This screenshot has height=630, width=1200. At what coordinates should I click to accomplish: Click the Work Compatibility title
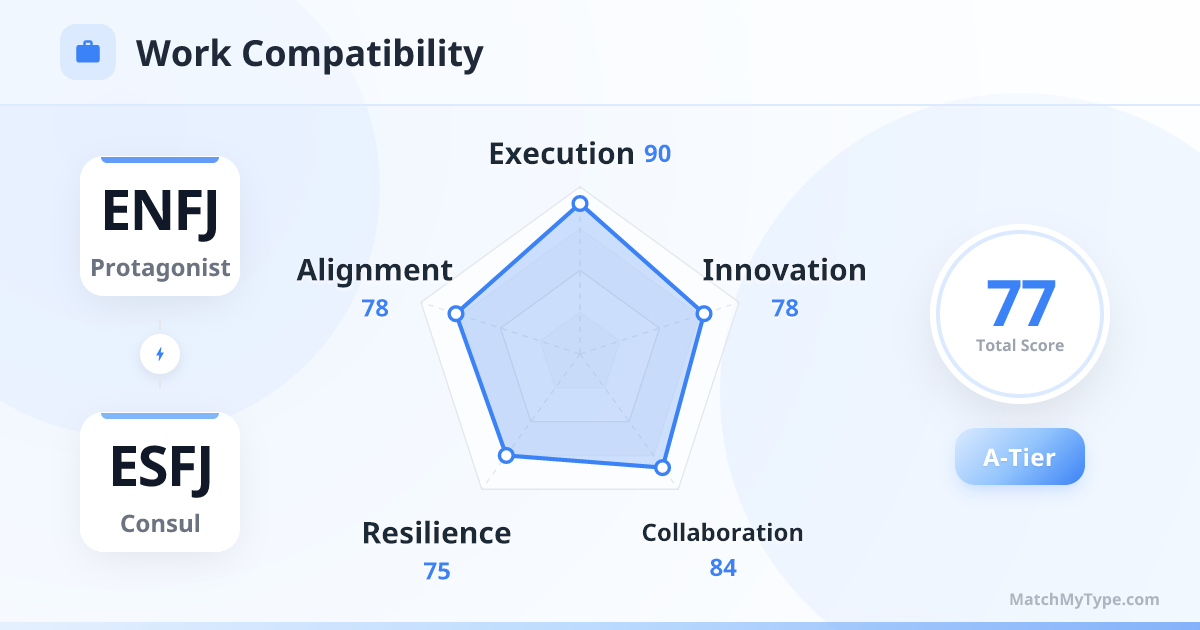[309, 53]
